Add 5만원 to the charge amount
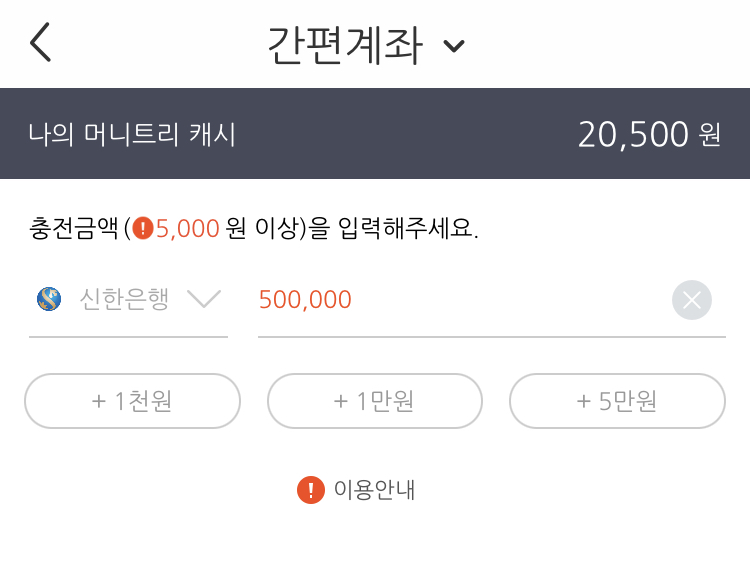The image size is (750, 575). (x=617, y=401)
